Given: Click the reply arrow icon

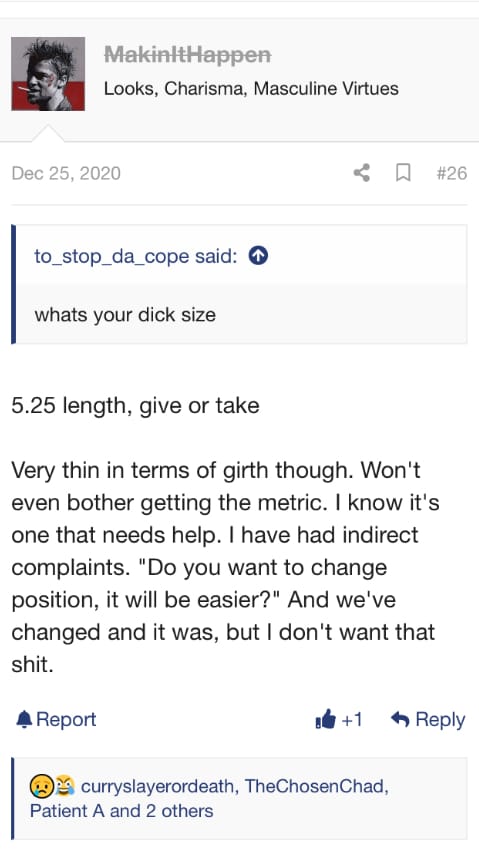Looking at the screenshot, I should 400,719.
